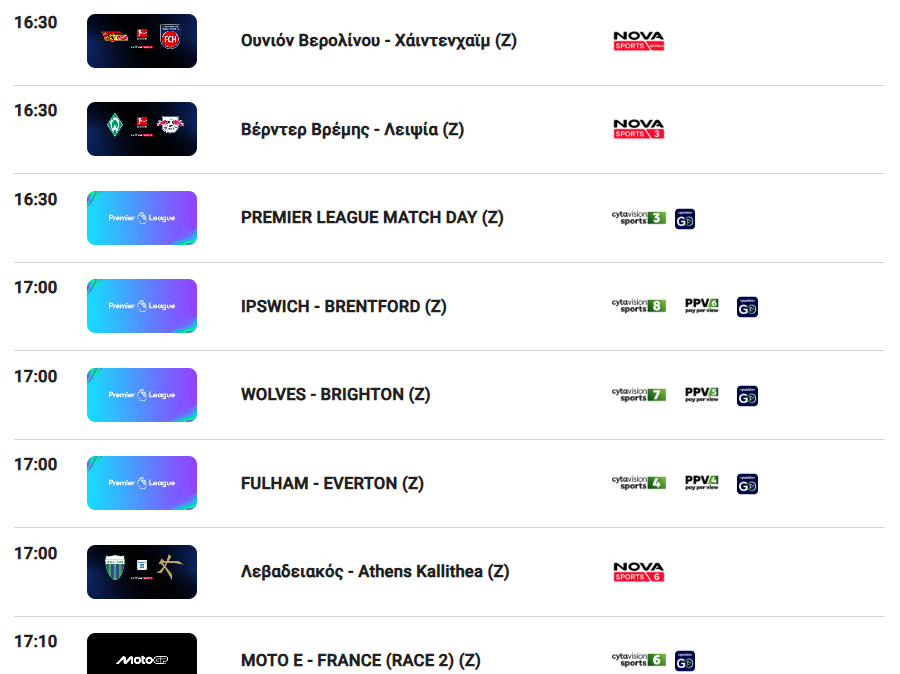The image size is (900, 674).
Task: Click Cytavision GO icon on Match Day row
Action: [x=685, y=219]
